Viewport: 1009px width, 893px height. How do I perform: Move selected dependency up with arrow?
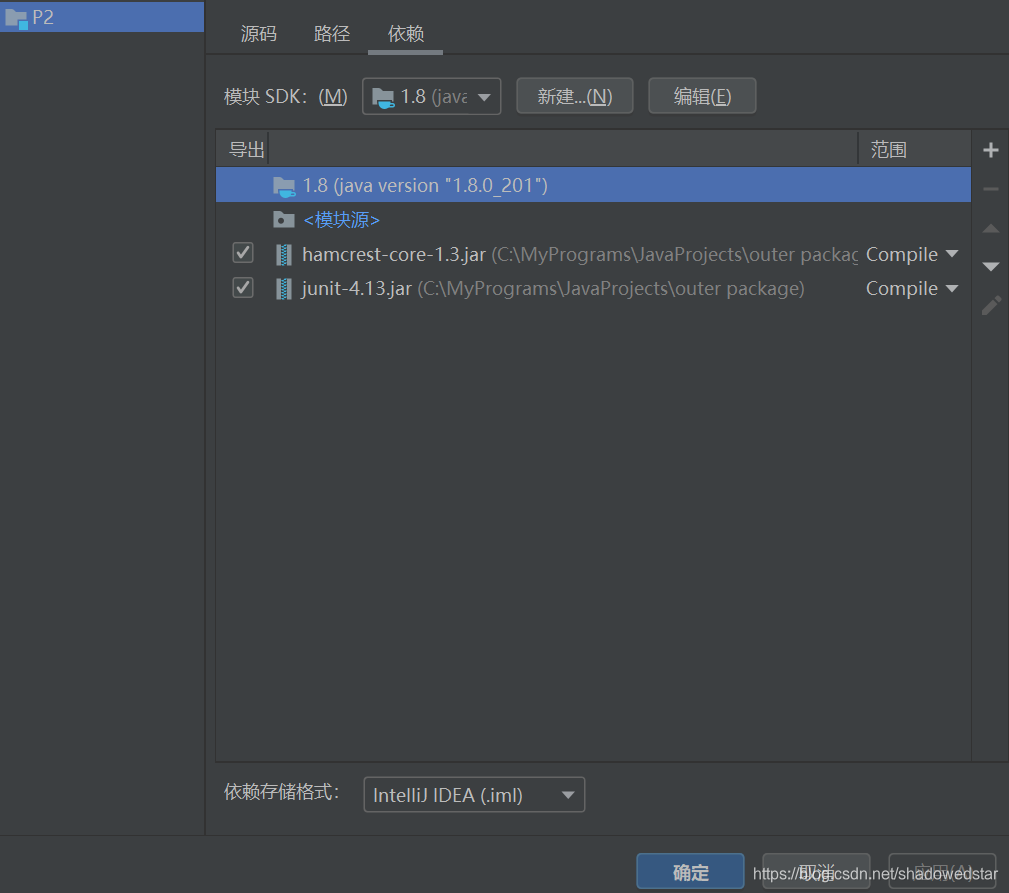click(x=990, y=228)
